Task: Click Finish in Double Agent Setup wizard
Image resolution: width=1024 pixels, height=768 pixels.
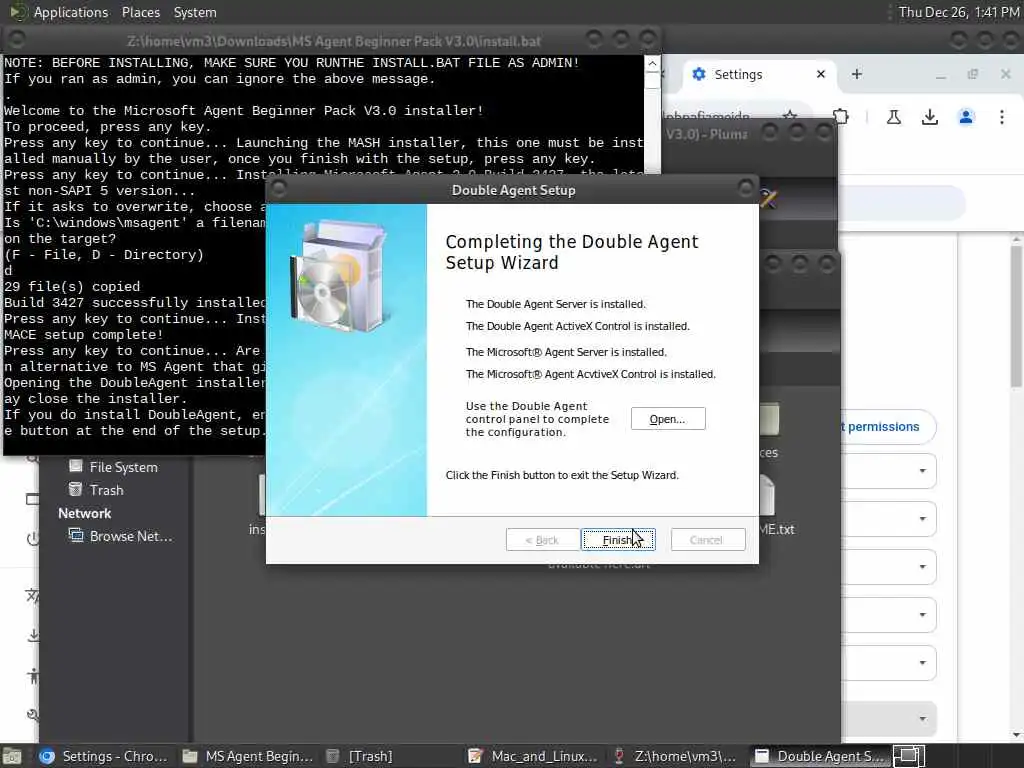Action: click(618, 539)
